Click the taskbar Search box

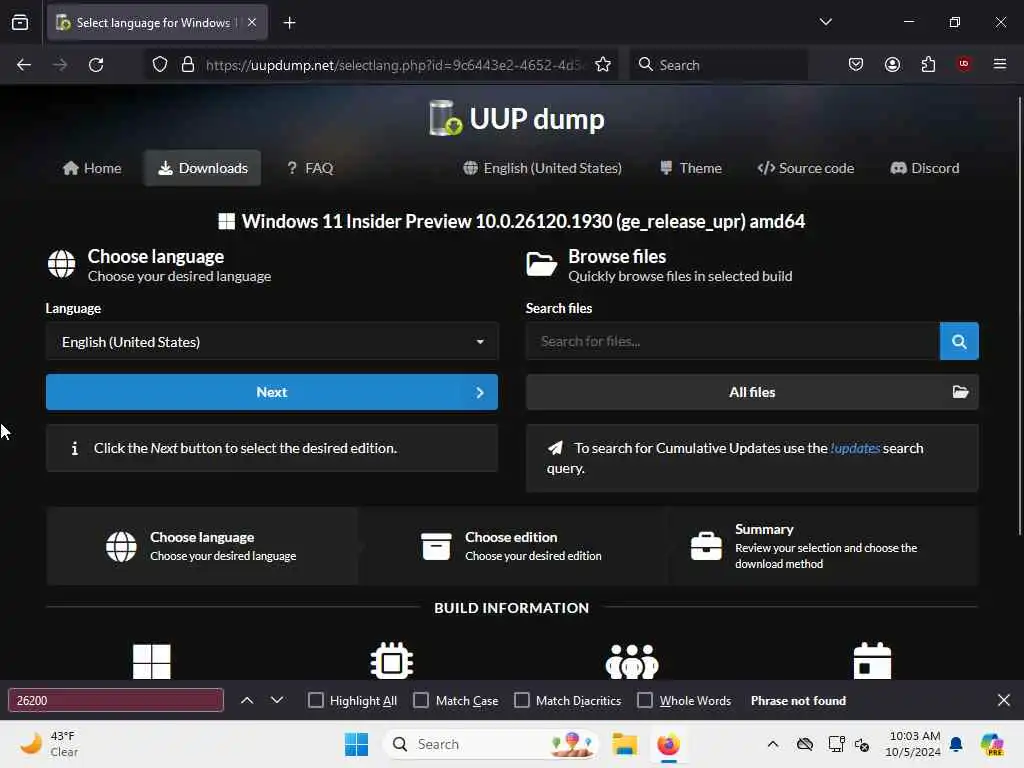click(x=491, y=744)
